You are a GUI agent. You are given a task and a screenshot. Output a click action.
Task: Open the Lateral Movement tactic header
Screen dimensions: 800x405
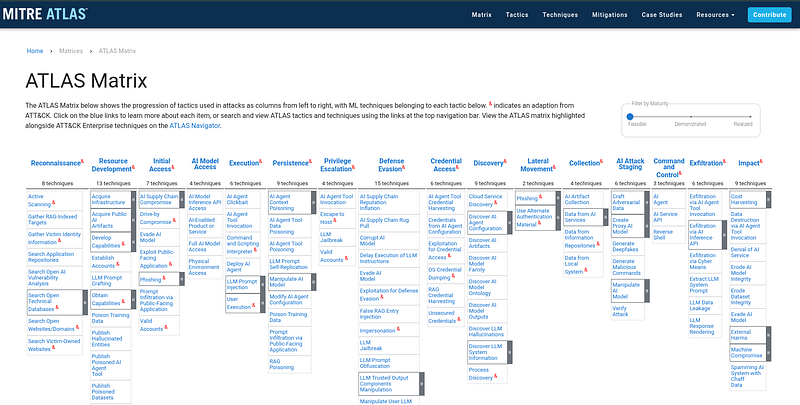(x=537, y=165)
